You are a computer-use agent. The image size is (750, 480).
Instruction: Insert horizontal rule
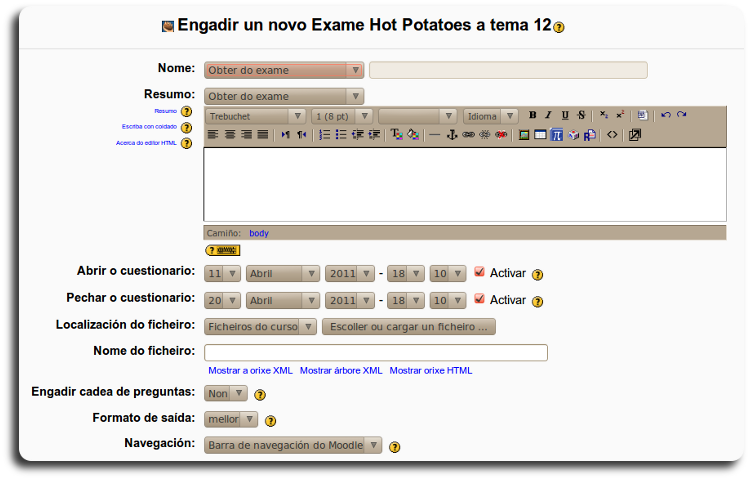[x=434, y=135]
